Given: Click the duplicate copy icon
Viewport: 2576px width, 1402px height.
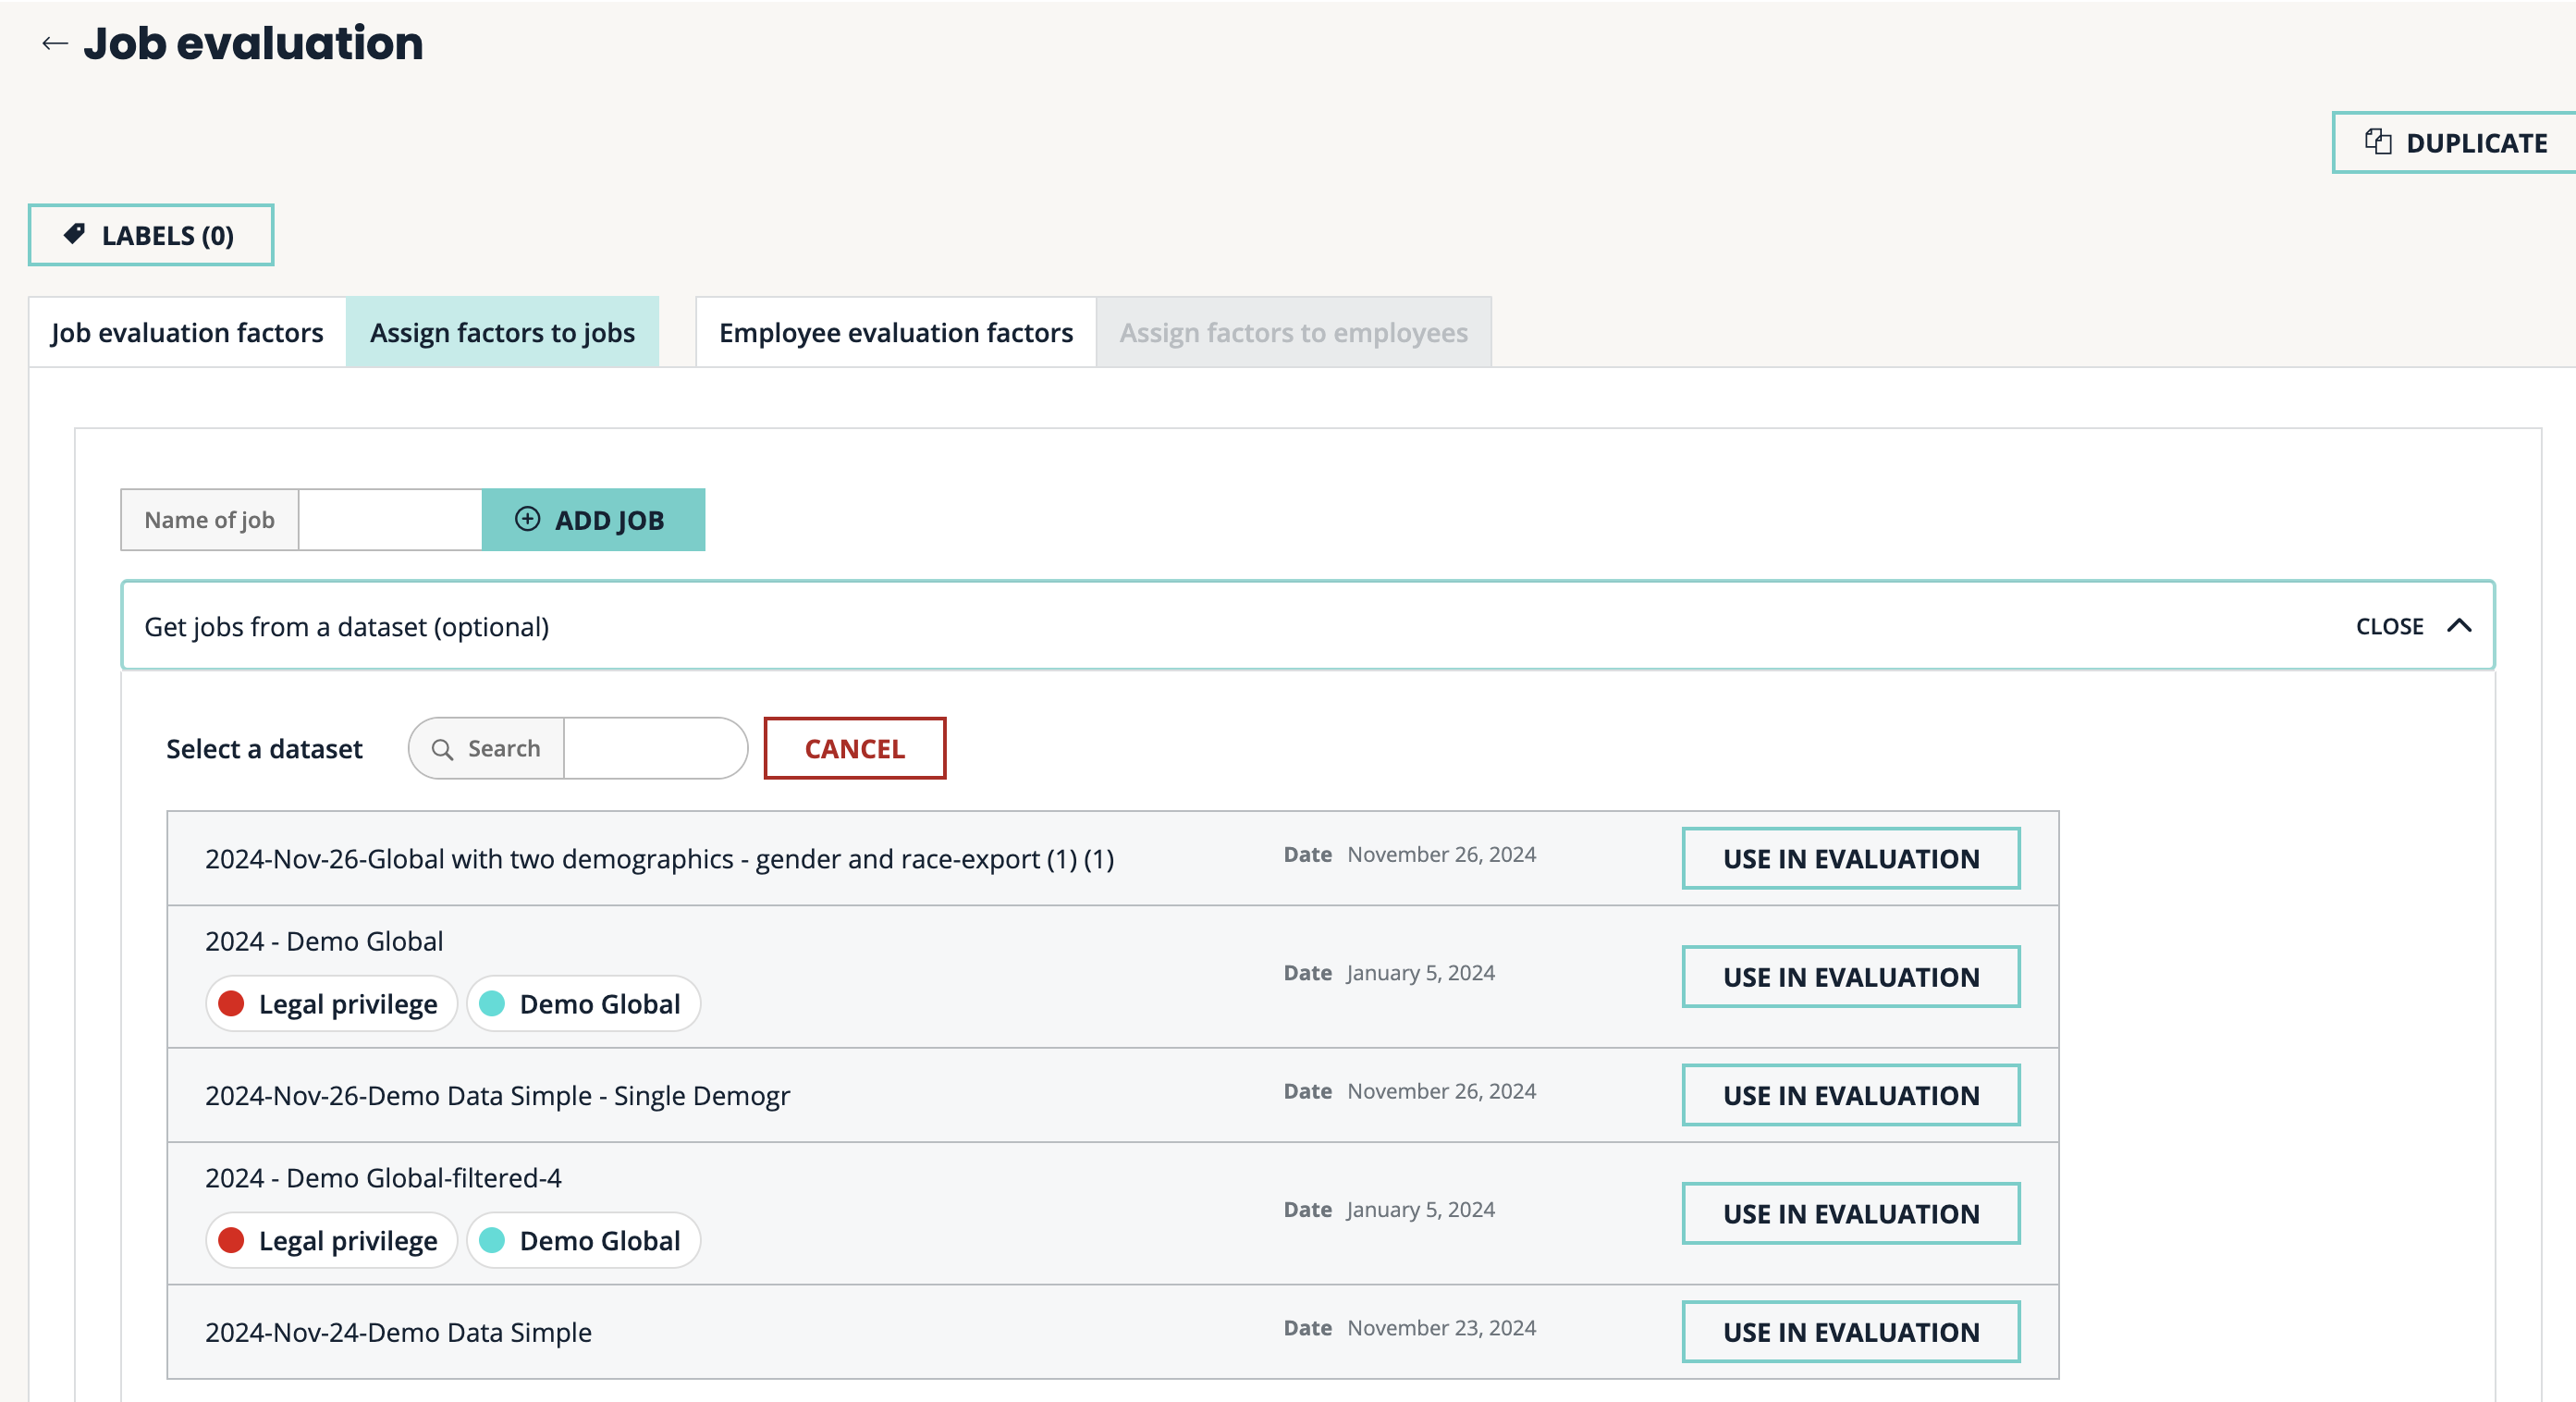Looking at the screenshot, I should pos(2377,142).
